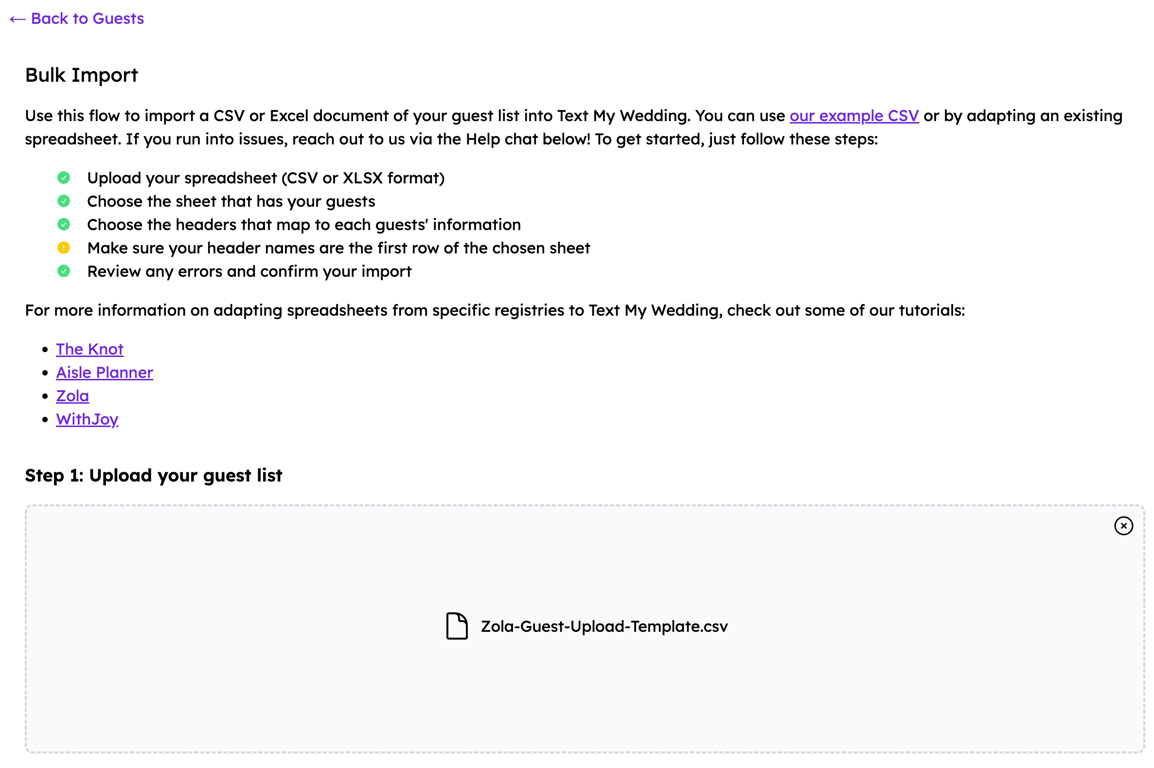The height and width of the screenshot is (768, 1154).
Task: Go back via Back to Guests link
Action: (x=77, y=18)
